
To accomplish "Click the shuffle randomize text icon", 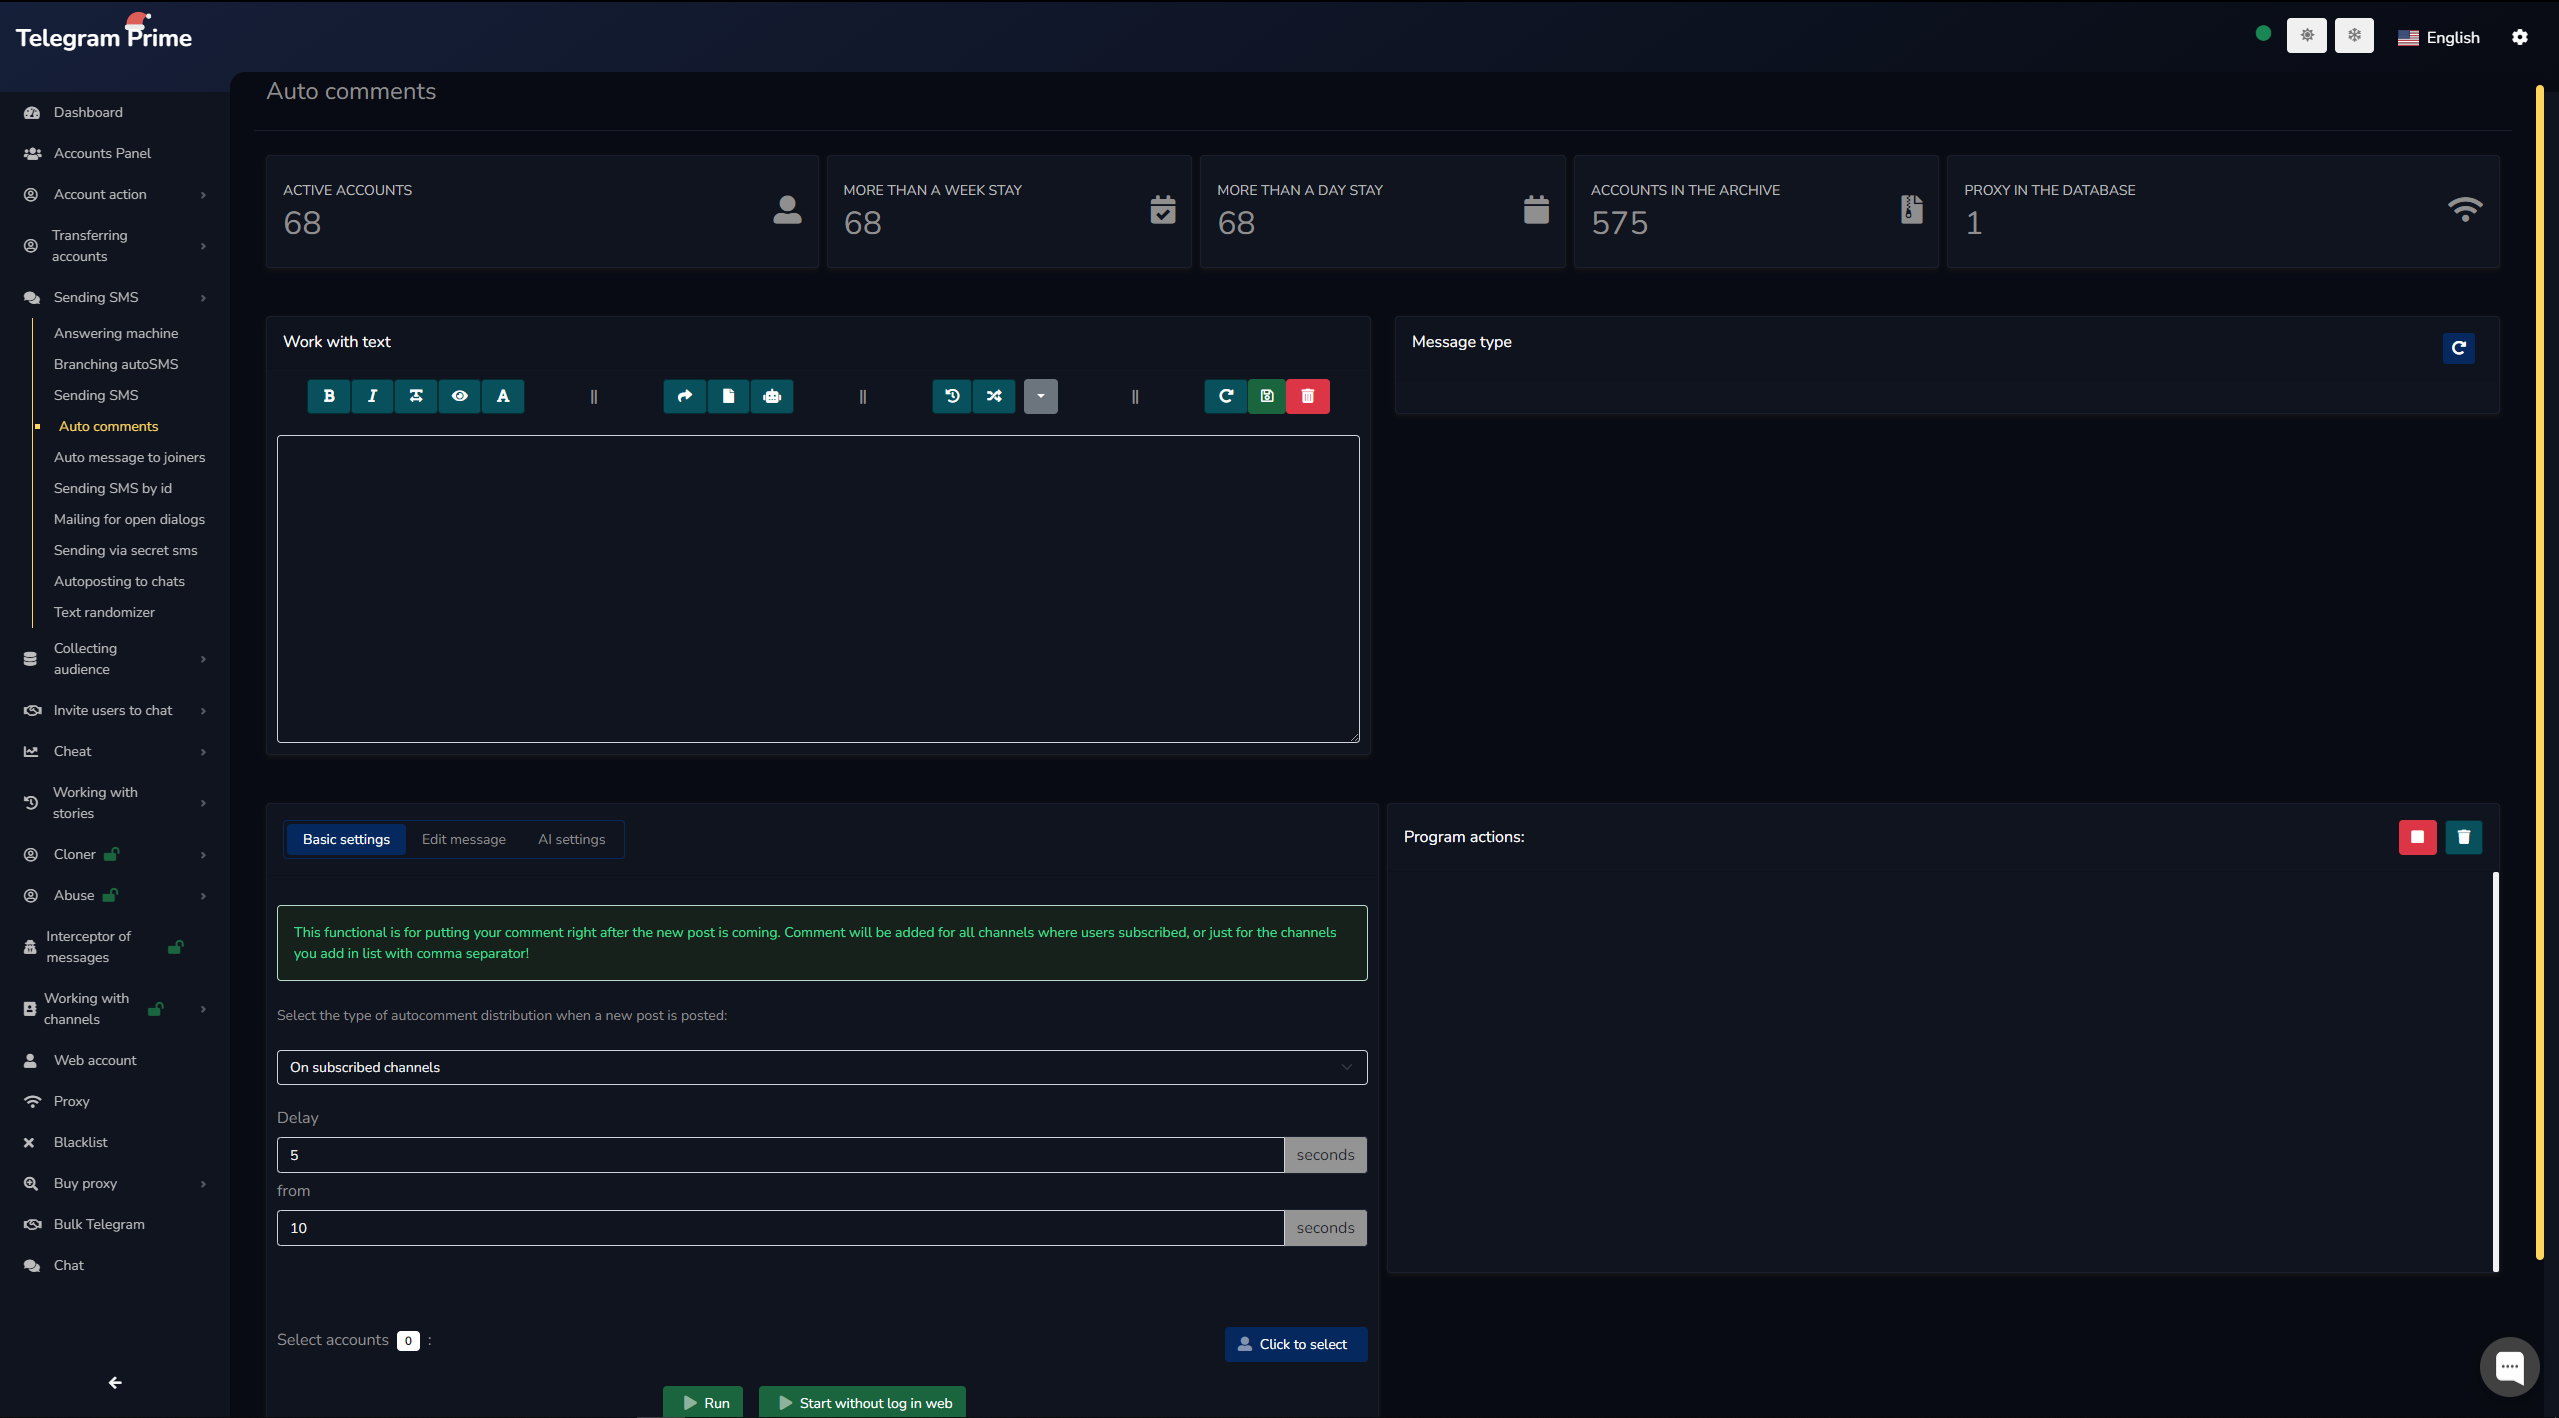I will point(994,396).
